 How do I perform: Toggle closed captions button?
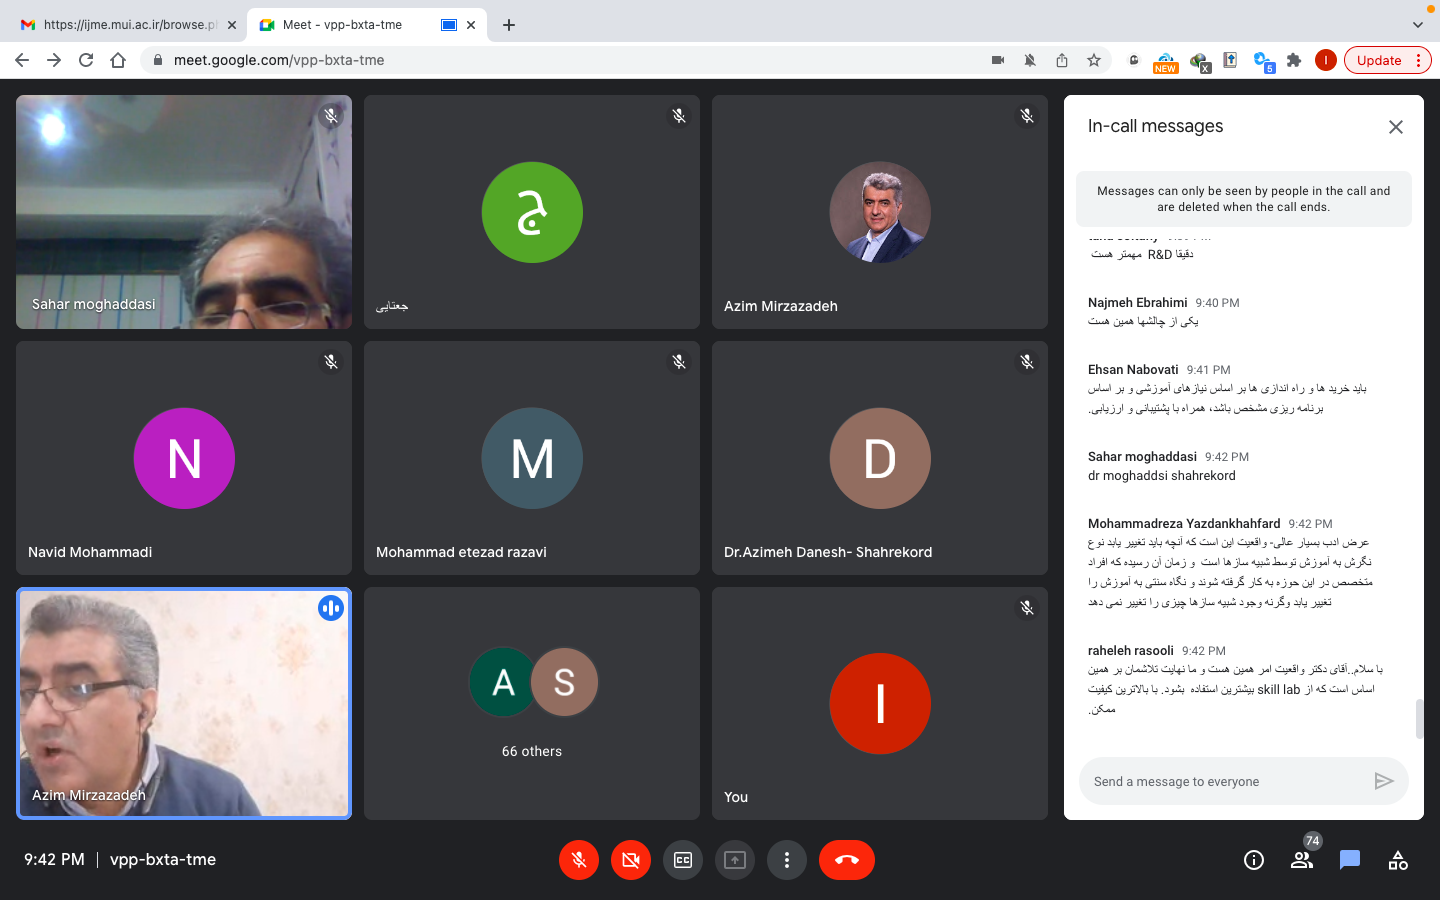pyautogui.click(x=683, y=860)
